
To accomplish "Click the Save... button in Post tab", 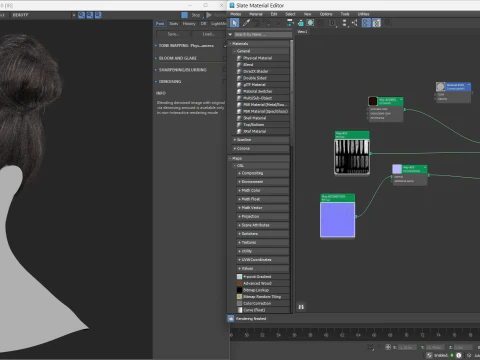I will 173,34.
